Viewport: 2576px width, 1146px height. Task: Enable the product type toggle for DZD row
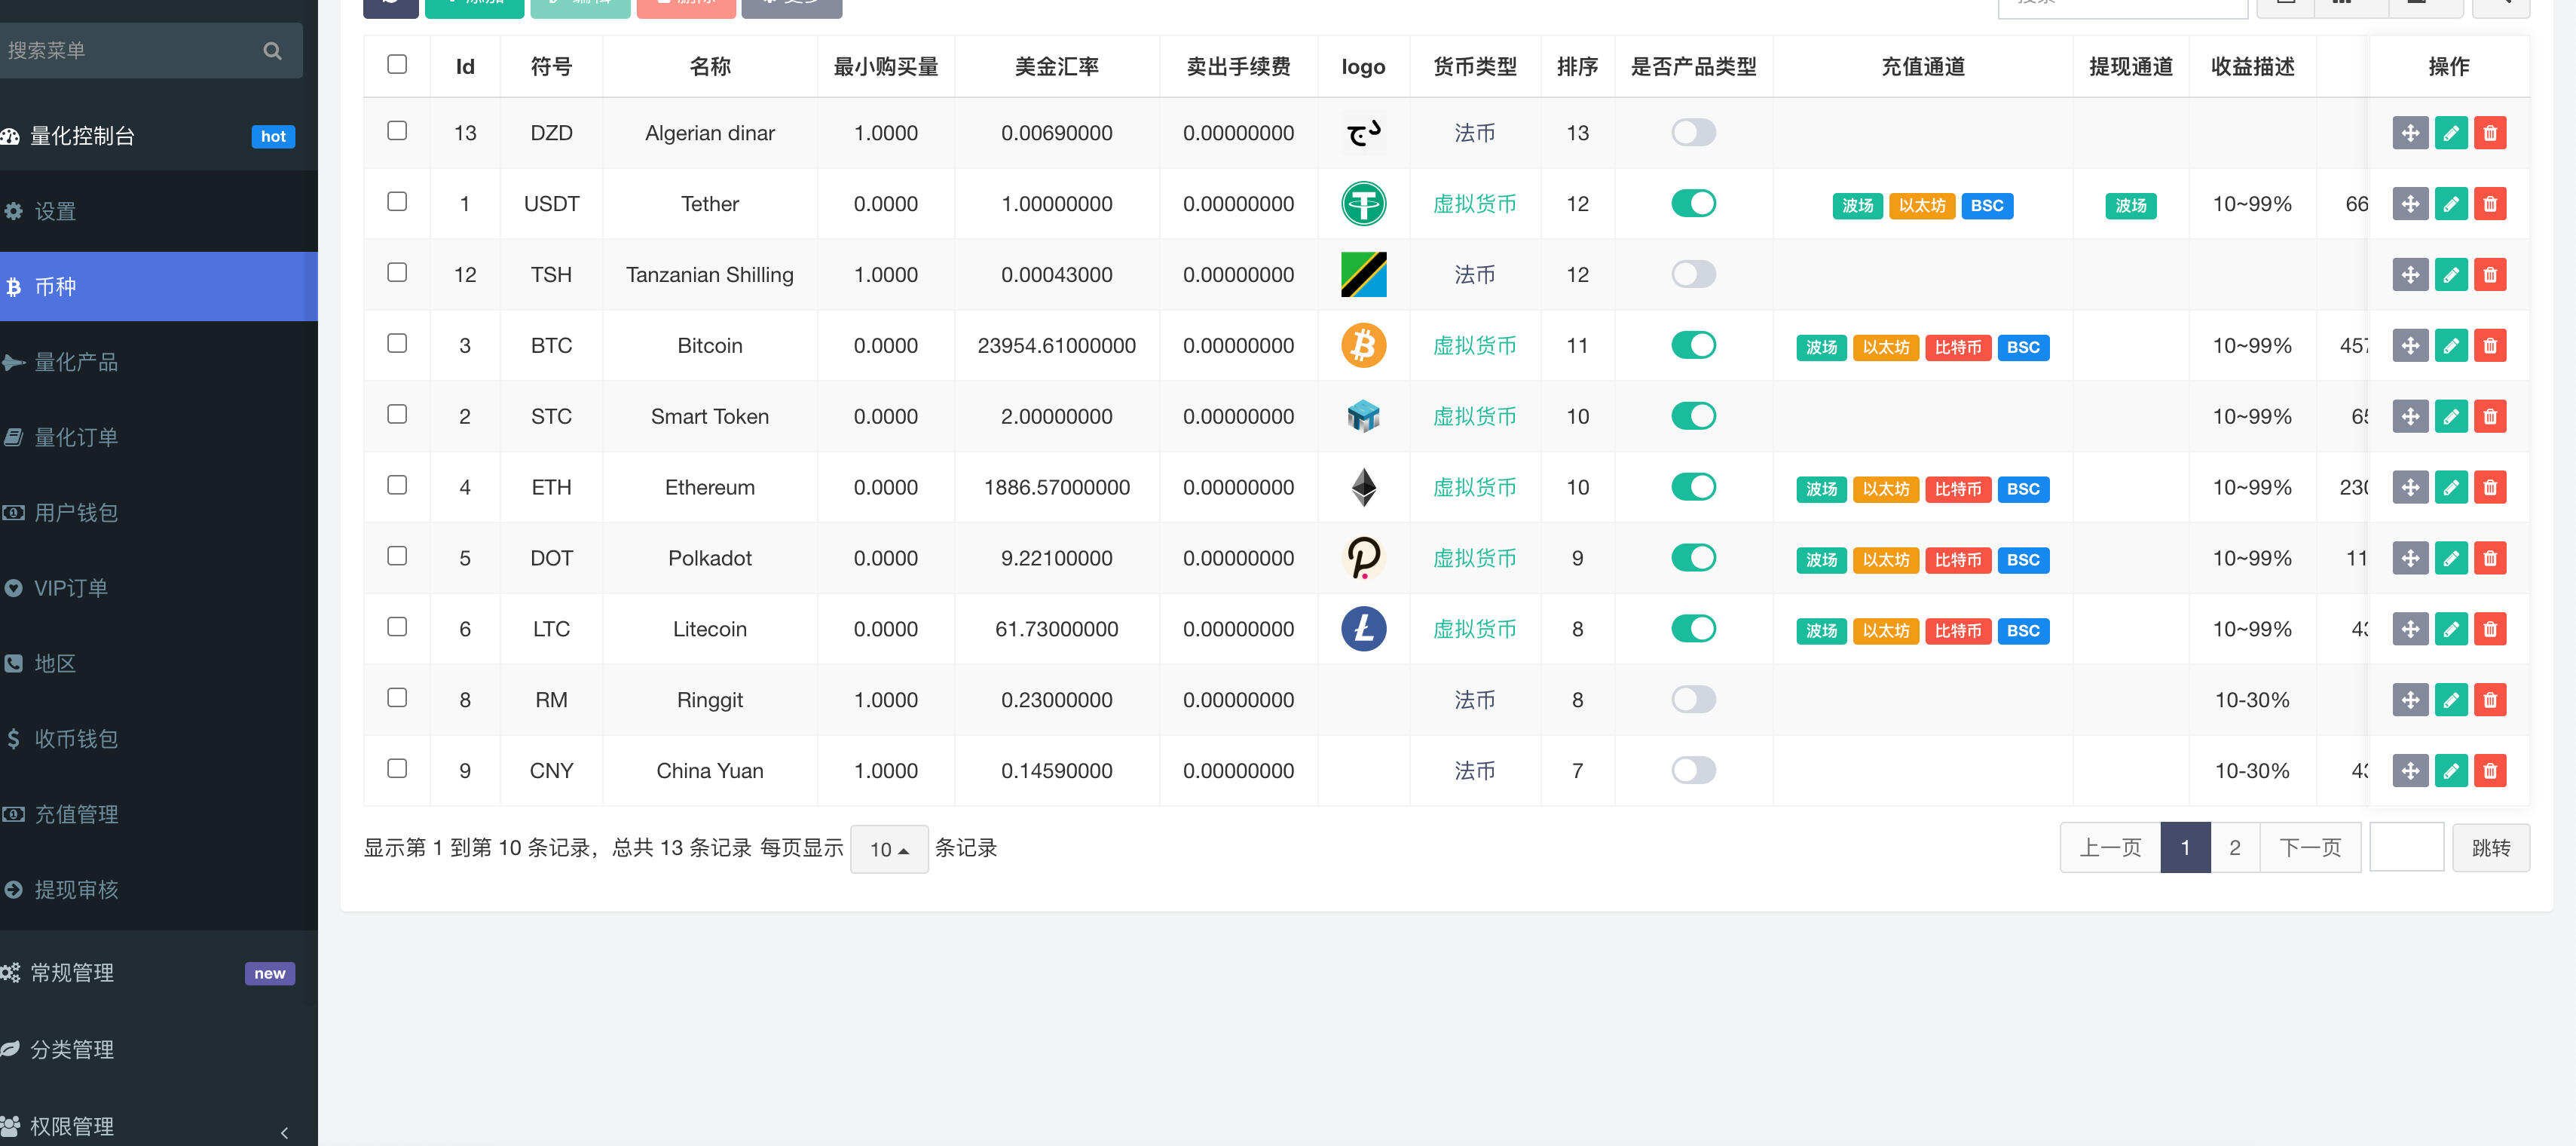pos(1693,132)
